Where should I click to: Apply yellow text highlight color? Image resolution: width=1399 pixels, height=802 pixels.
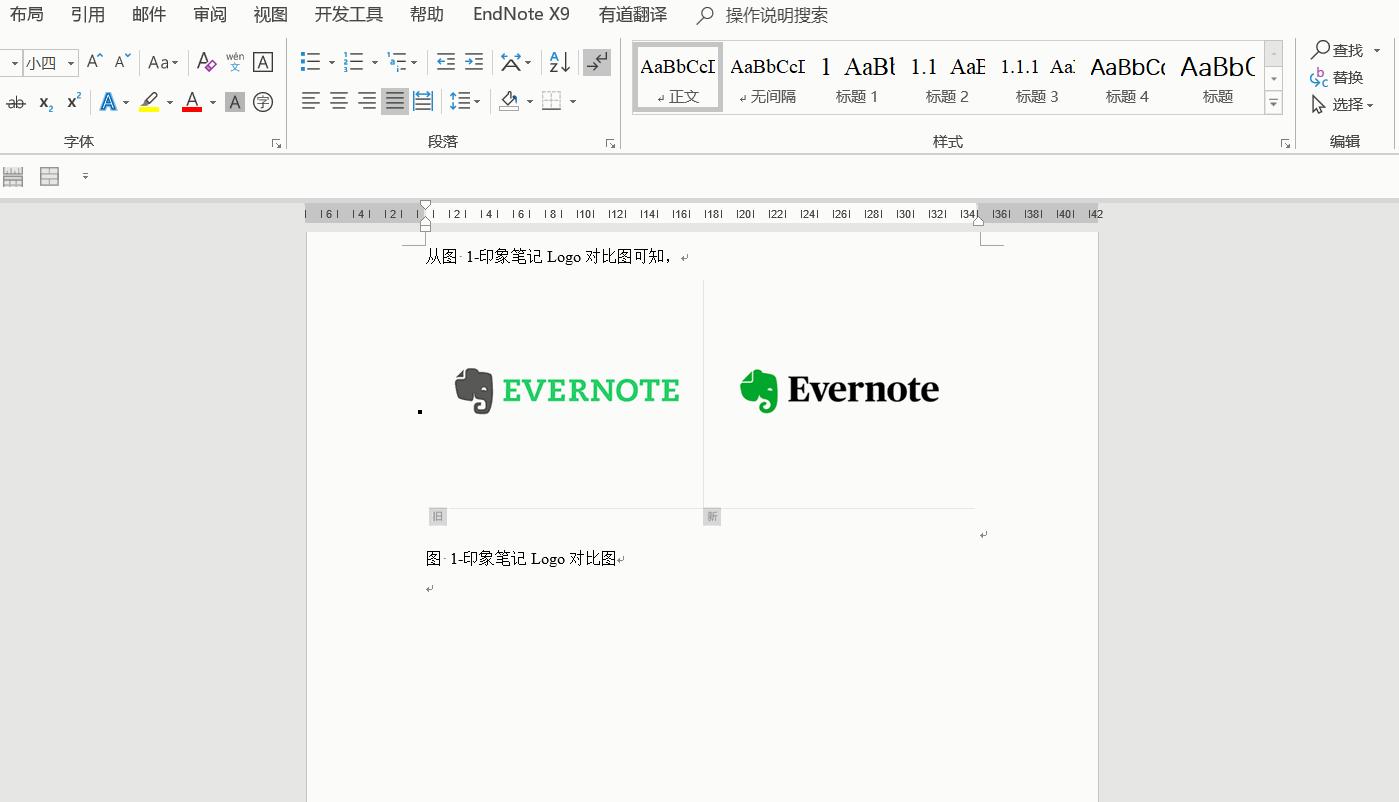149,102
